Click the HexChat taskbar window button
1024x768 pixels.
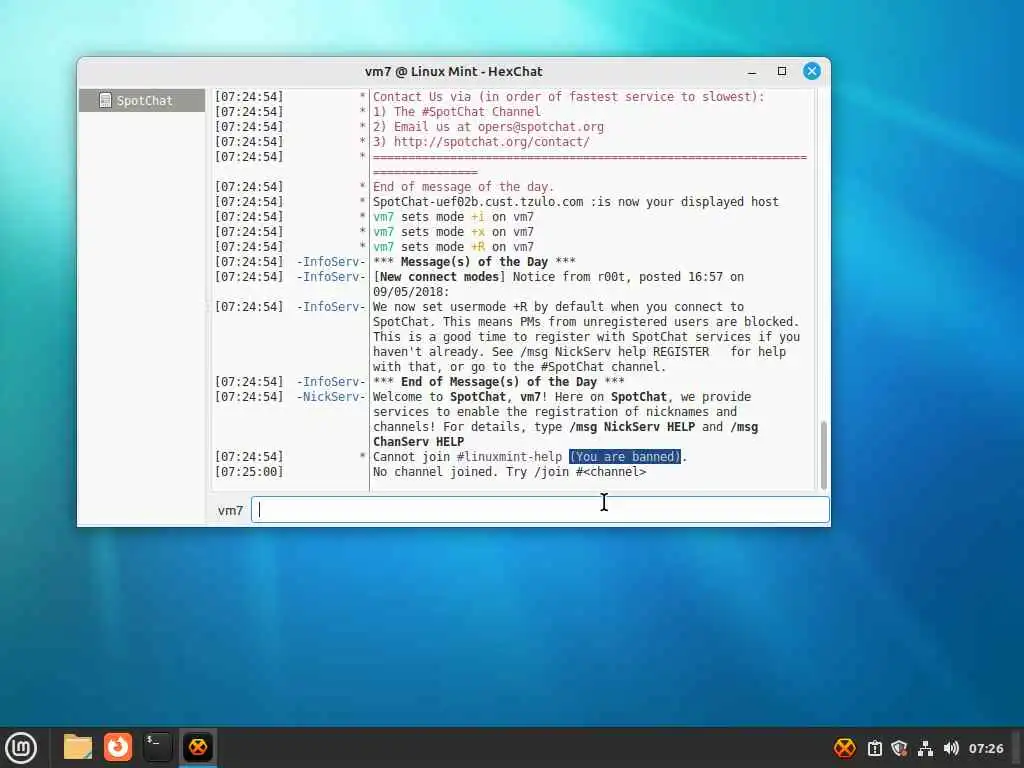[x=198, y=747]
